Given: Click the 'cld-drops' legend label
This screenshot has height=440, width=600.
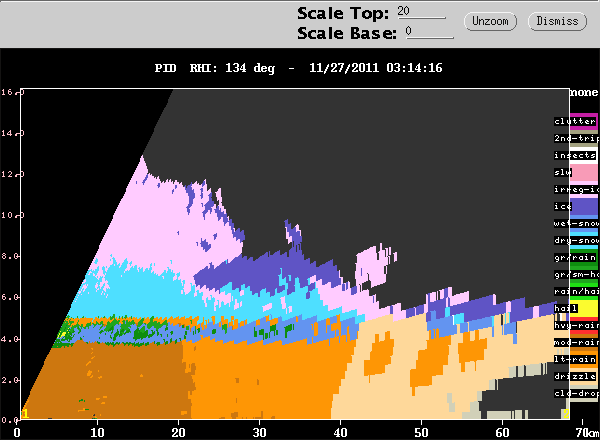Looking at the screenshot, I should click(x=577, y=394).
